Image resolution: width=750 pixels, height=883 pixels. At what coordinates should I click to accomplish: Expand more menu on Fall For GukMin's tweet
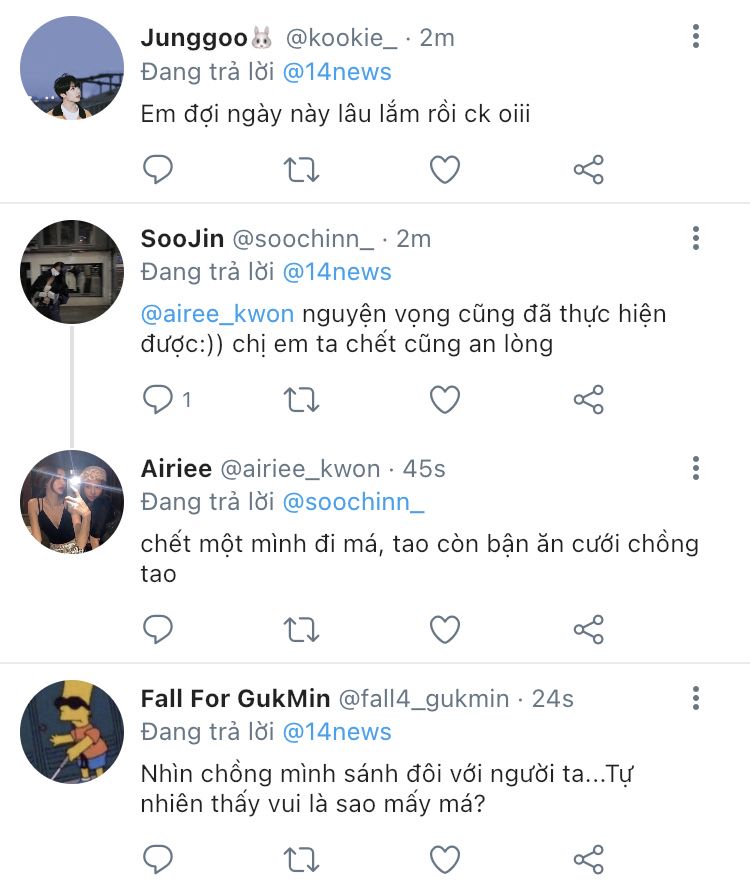coord(696,698)
